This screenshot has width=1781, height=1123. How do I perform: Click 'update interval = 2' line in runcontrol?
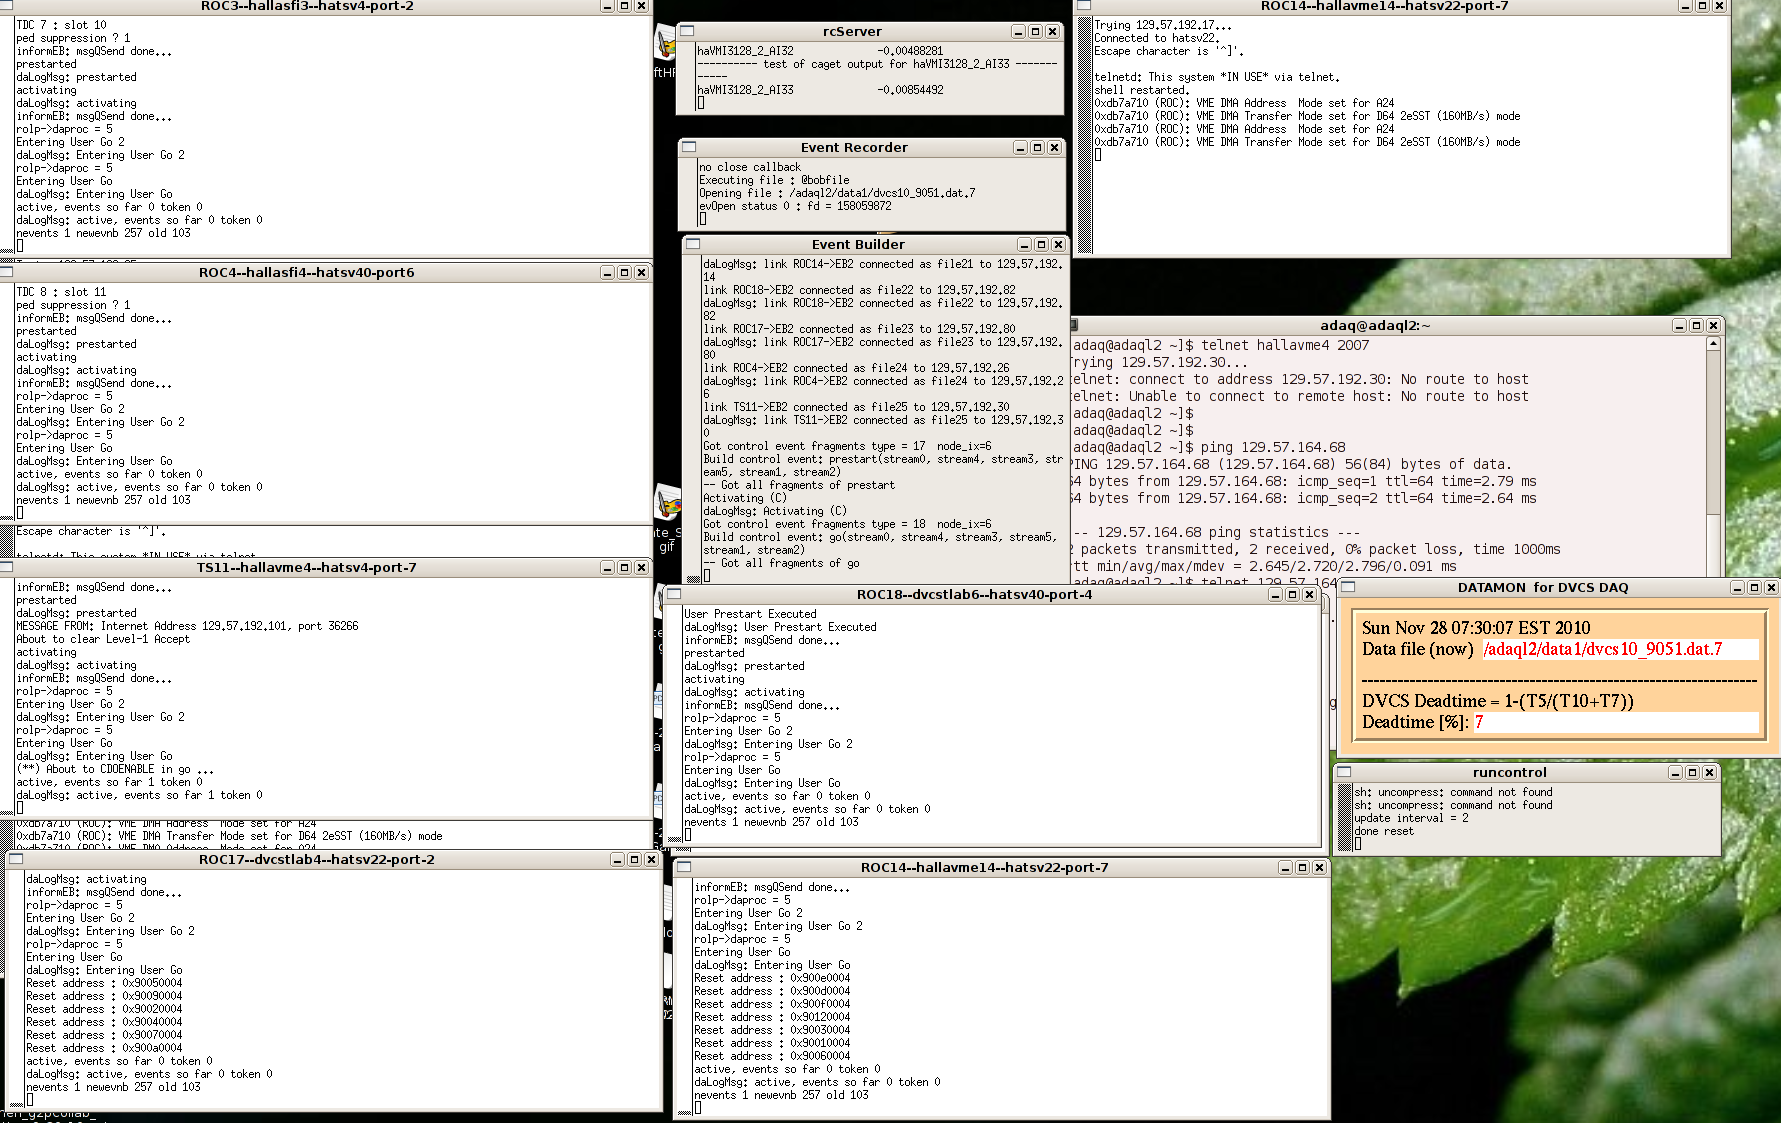[x=1411, y=818]
